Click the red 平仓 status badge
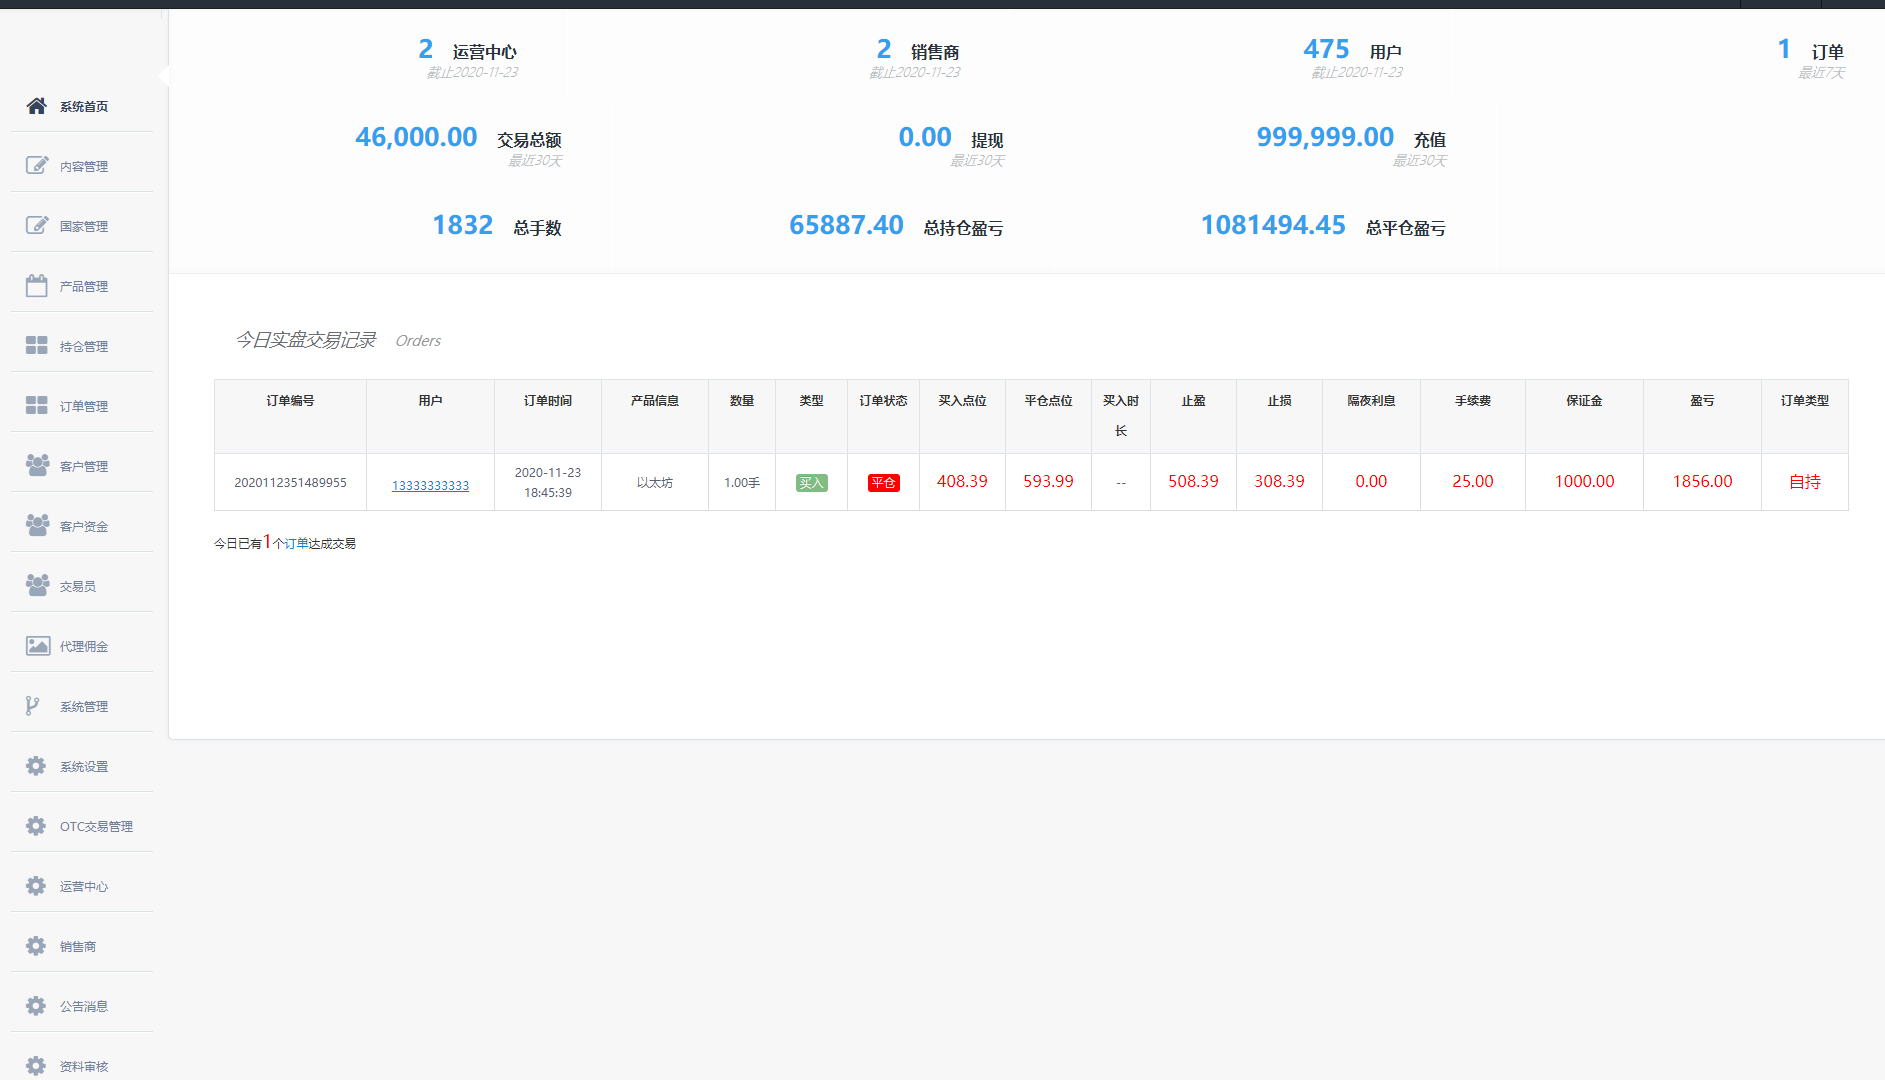 click(883, 482)
